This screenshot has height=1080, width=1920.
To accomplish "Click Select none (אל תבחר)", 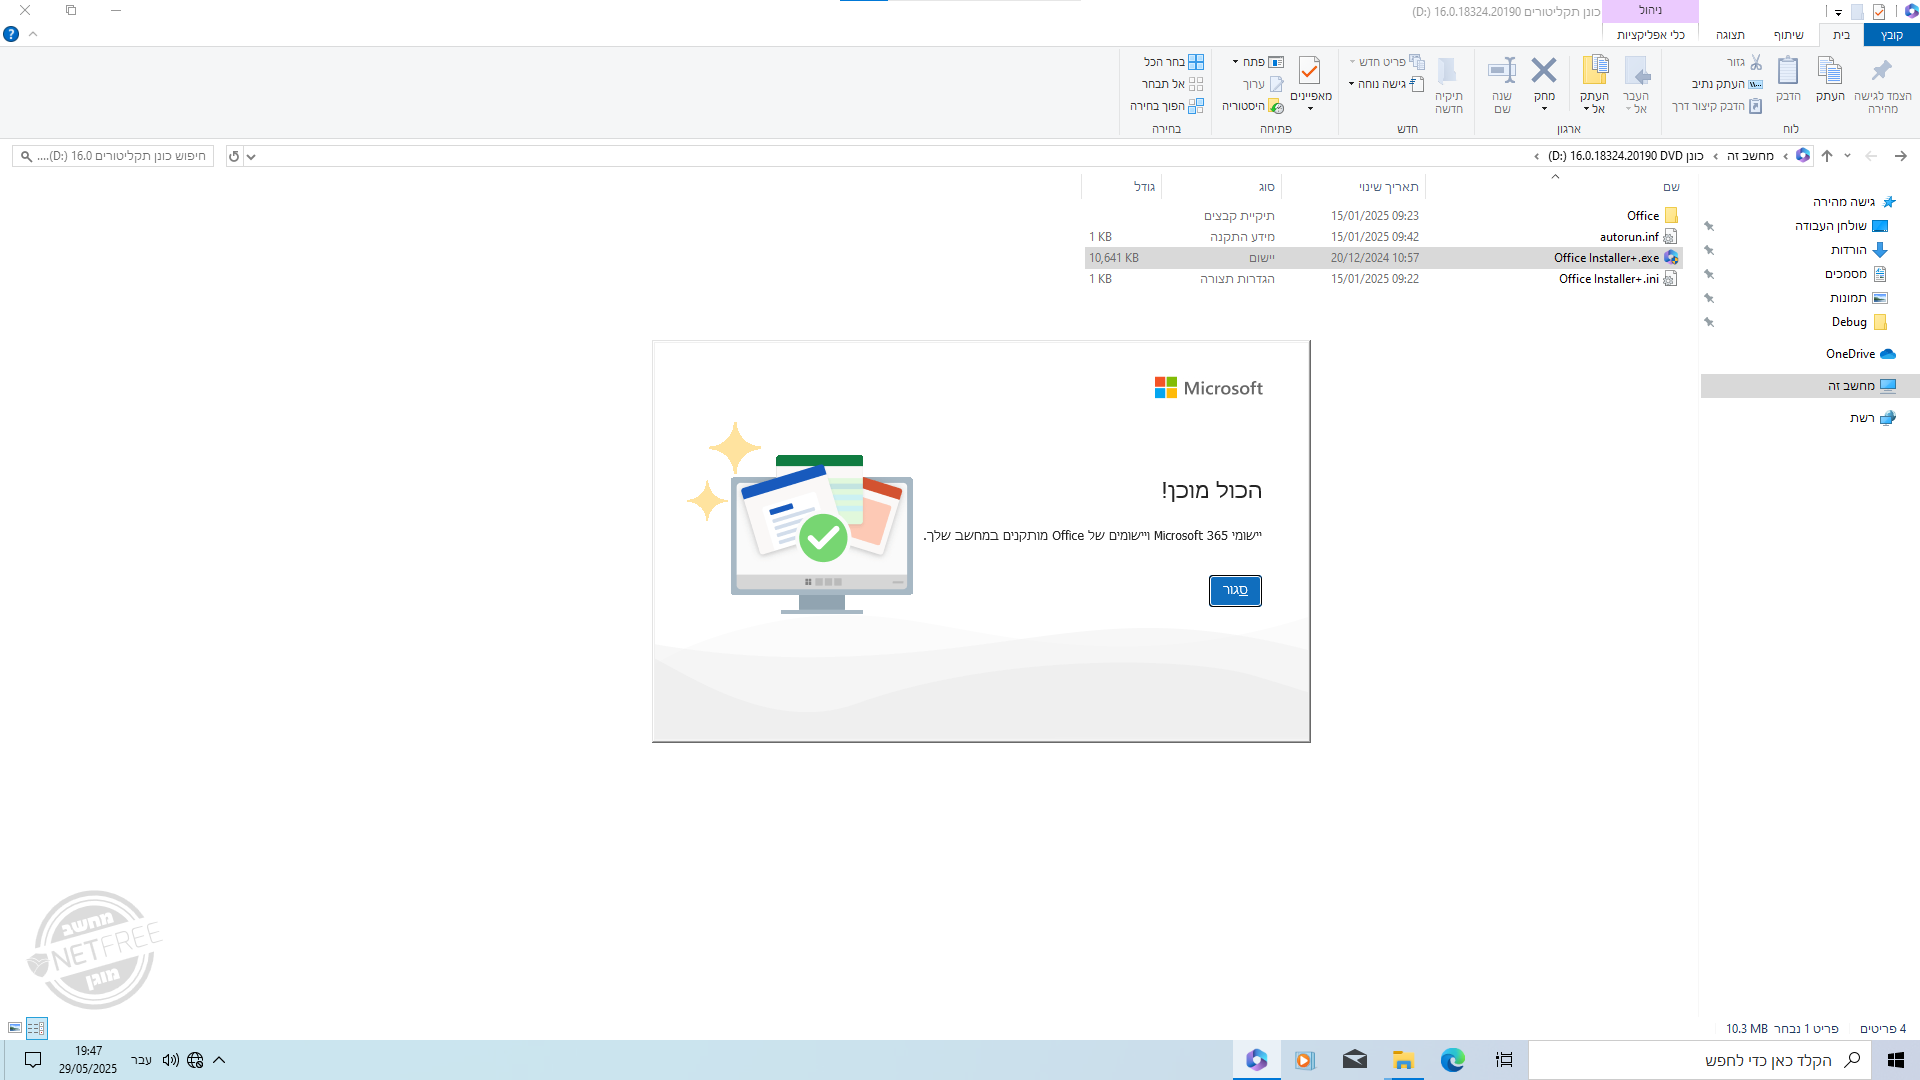I will pos(1173,84).
